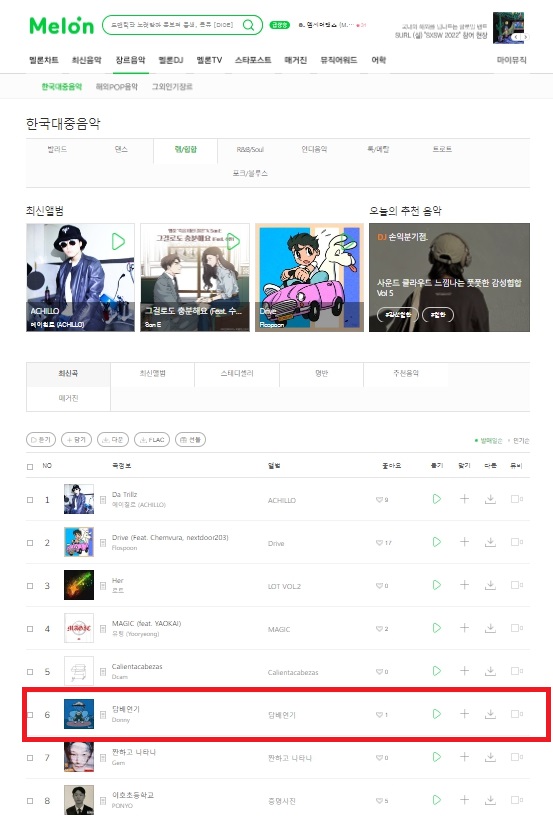553x818 pixels.
Task: Advance the banner with the next arrow
Action: pyautogui.click(x=525, y=37)
